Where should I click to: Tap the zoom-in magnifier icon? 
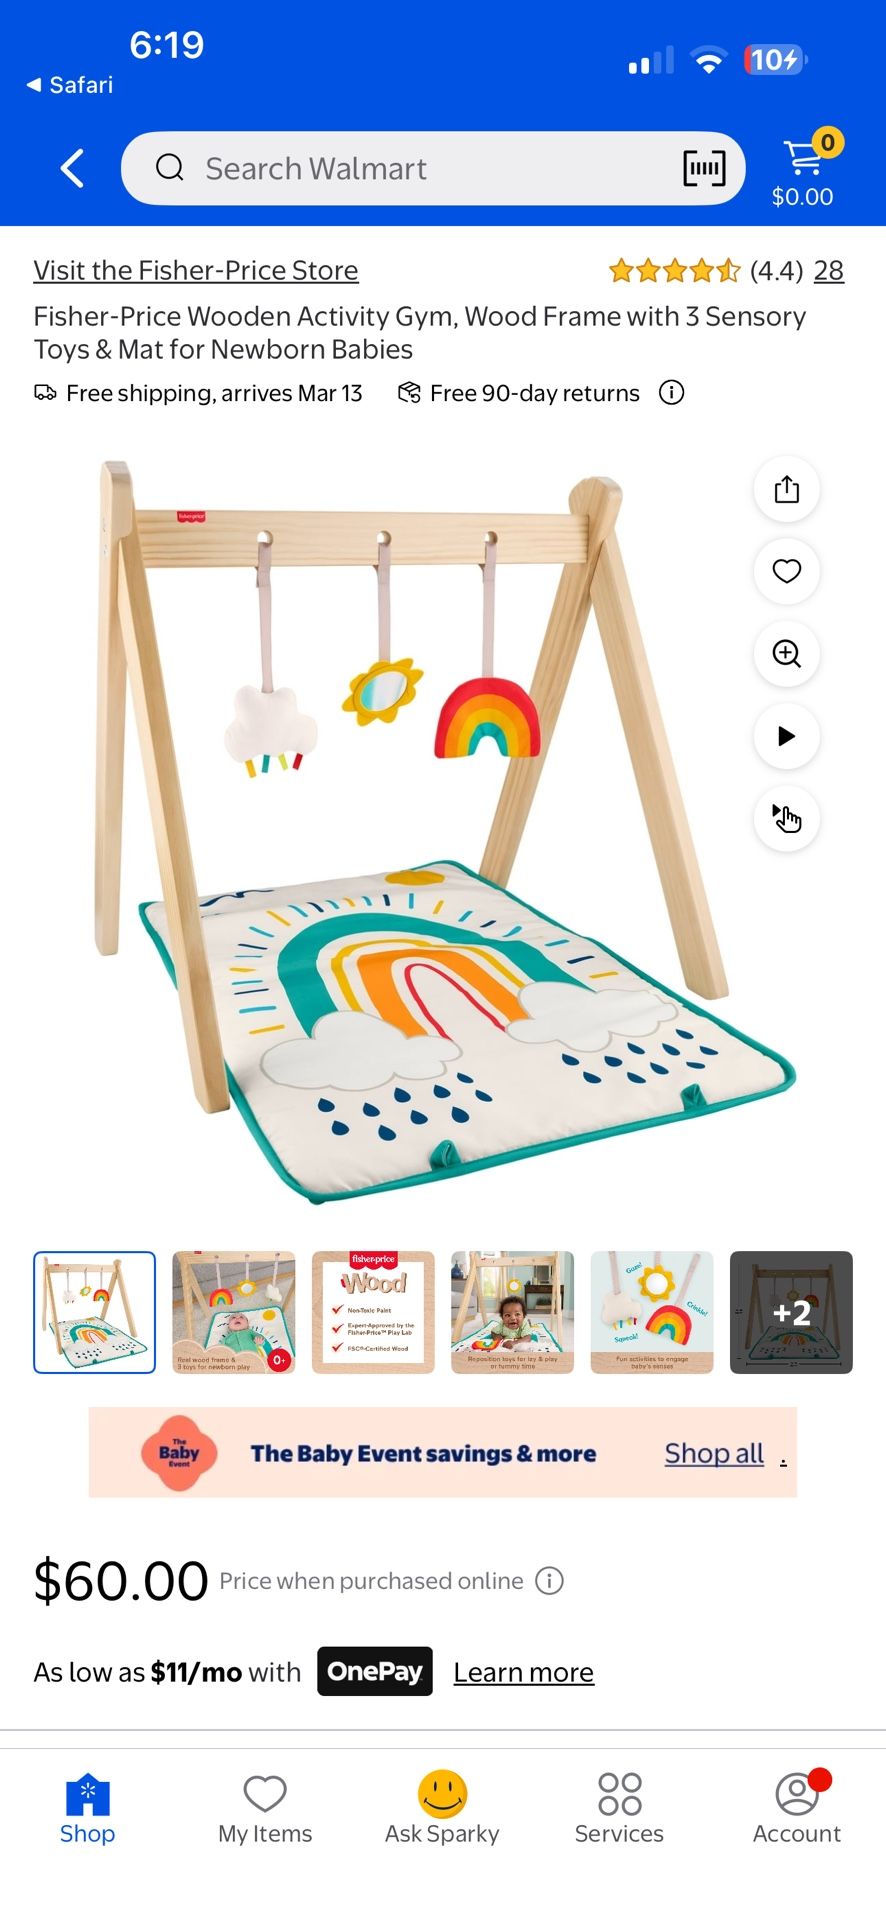click(x=787, y=654)
